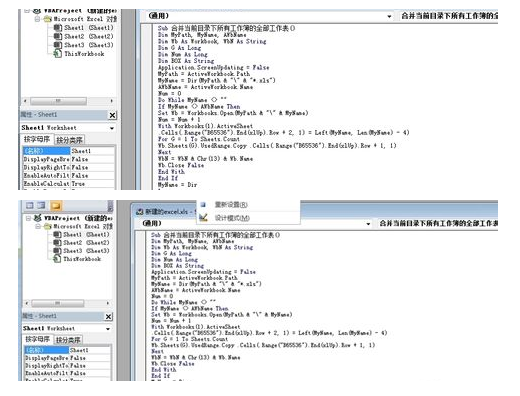Close the upper Properties - Sheet1 panel

(113, 115)
